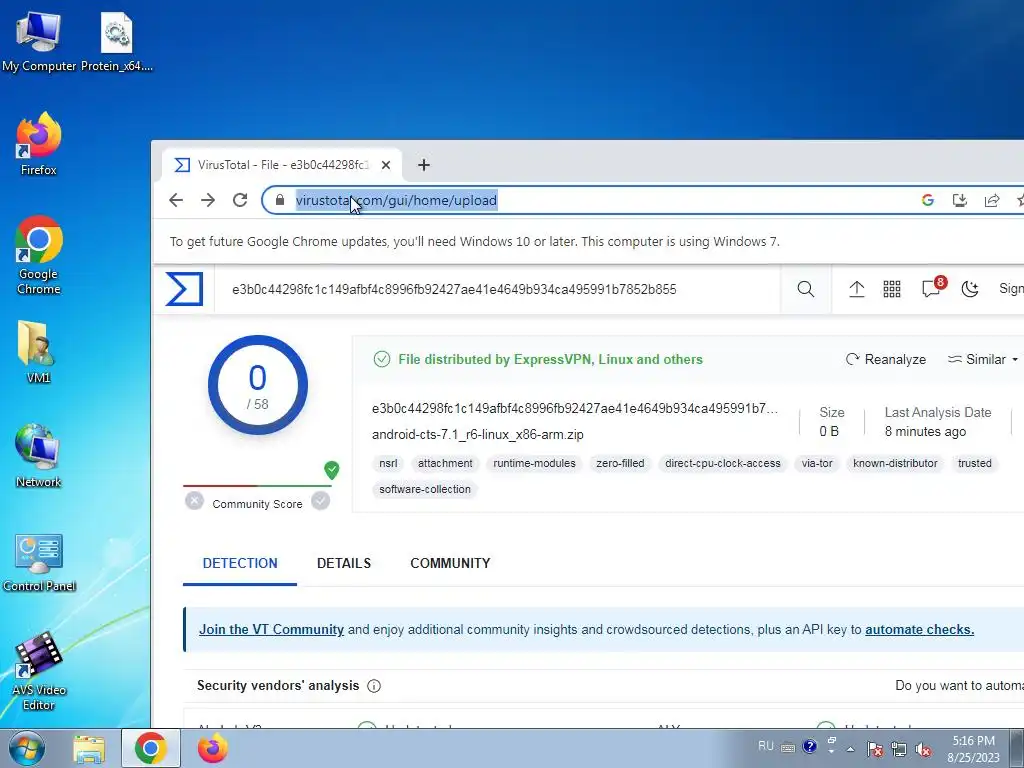Close the VirusTotal browser tab
This screenshot has height=768, width=1024.
click(x=386, y=165)
